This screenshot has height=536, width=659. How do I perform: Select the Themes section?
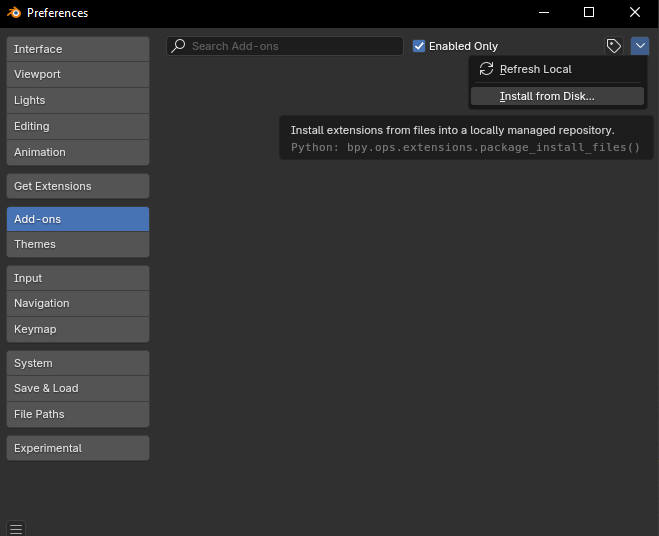coord(78,244)
